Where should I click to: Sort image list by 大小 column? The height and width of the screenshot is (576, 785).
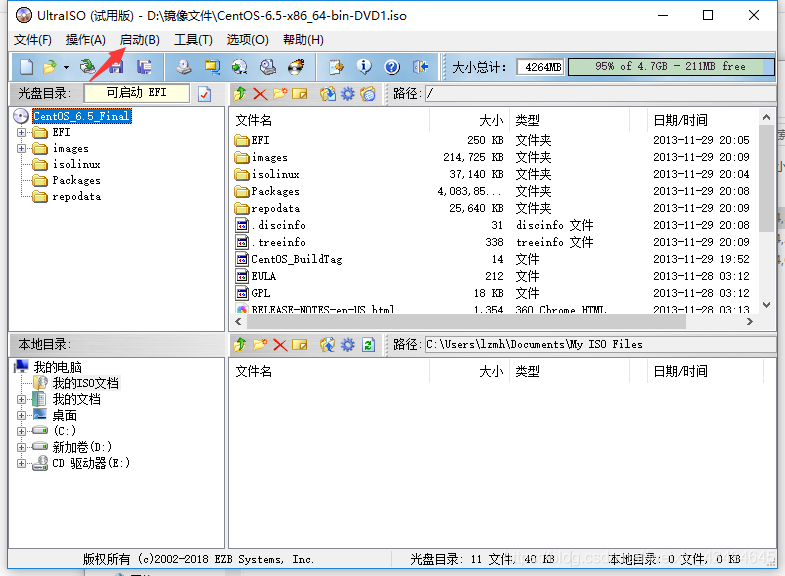470,120
